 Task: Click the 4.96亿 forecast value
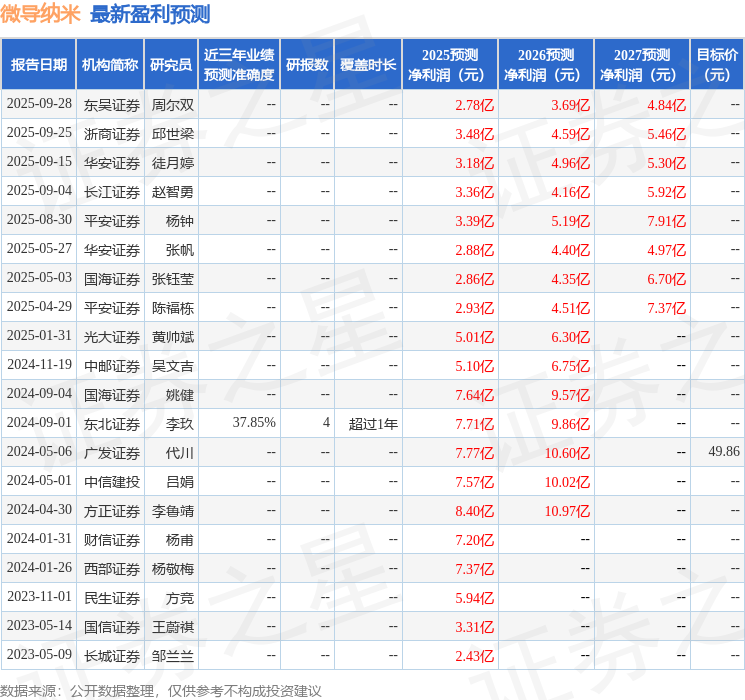click(571, 163)
